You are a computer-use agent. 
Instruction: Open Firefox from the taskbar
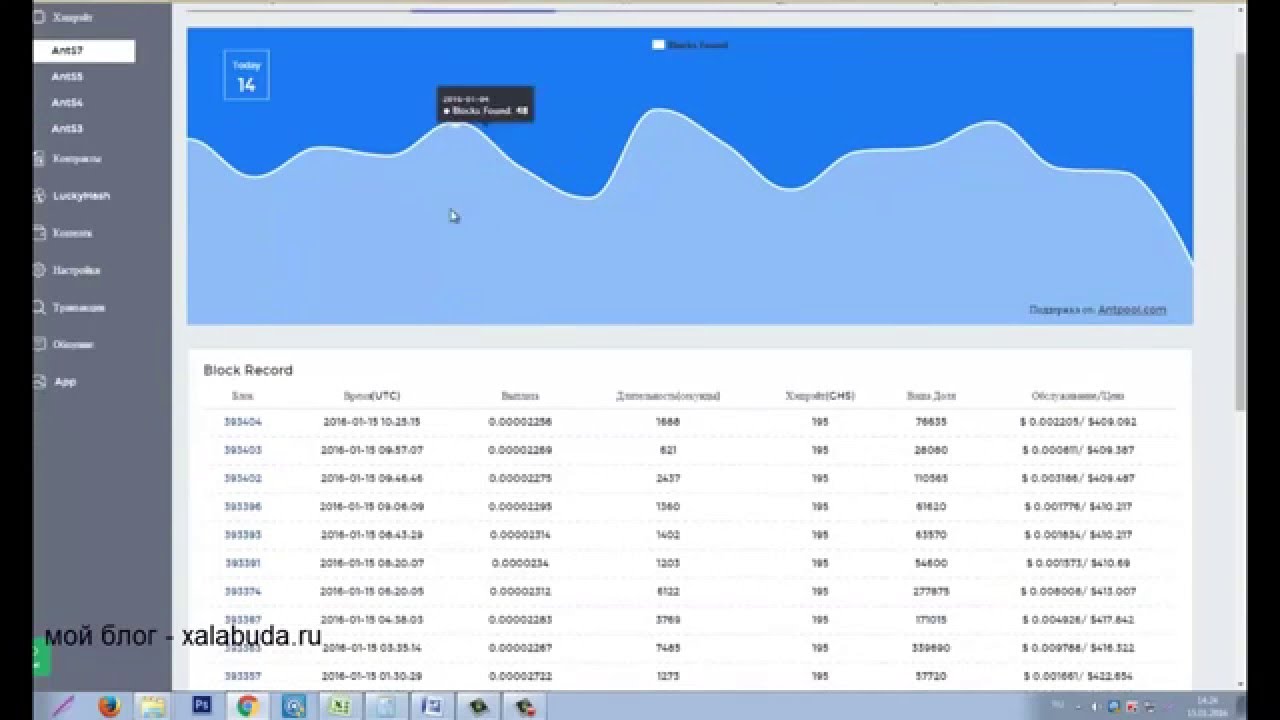[x=109, y=706]
